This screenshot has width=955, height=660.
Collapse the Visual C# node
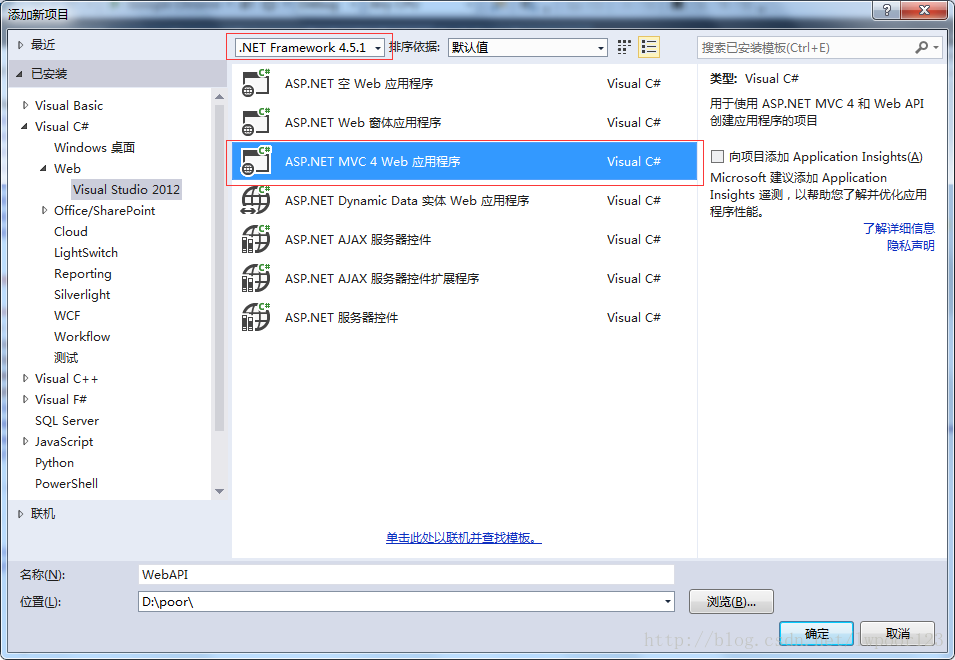tap(25, 127)
